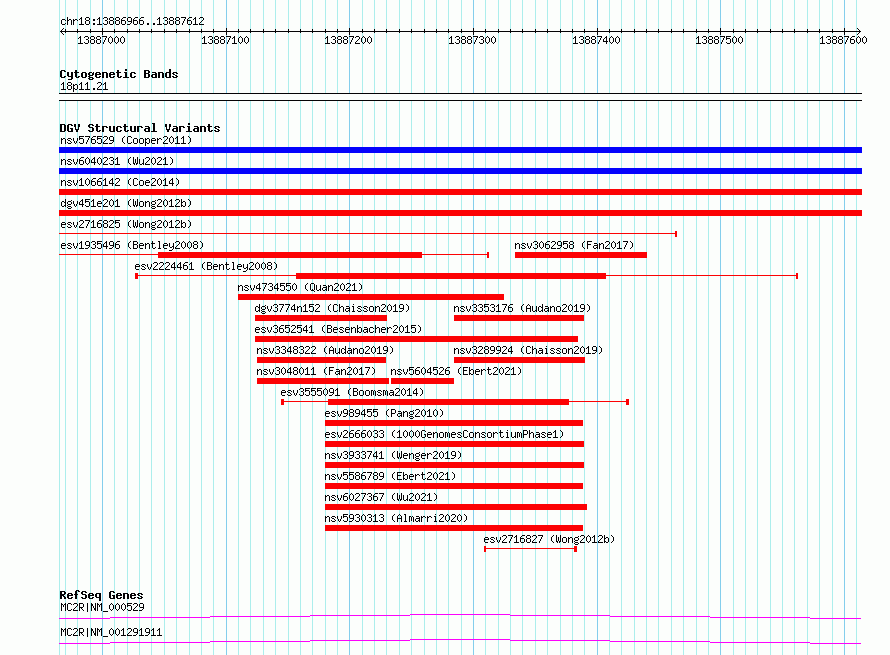Open the MC2R|NM_001291911 gene label

click(111, 632)
